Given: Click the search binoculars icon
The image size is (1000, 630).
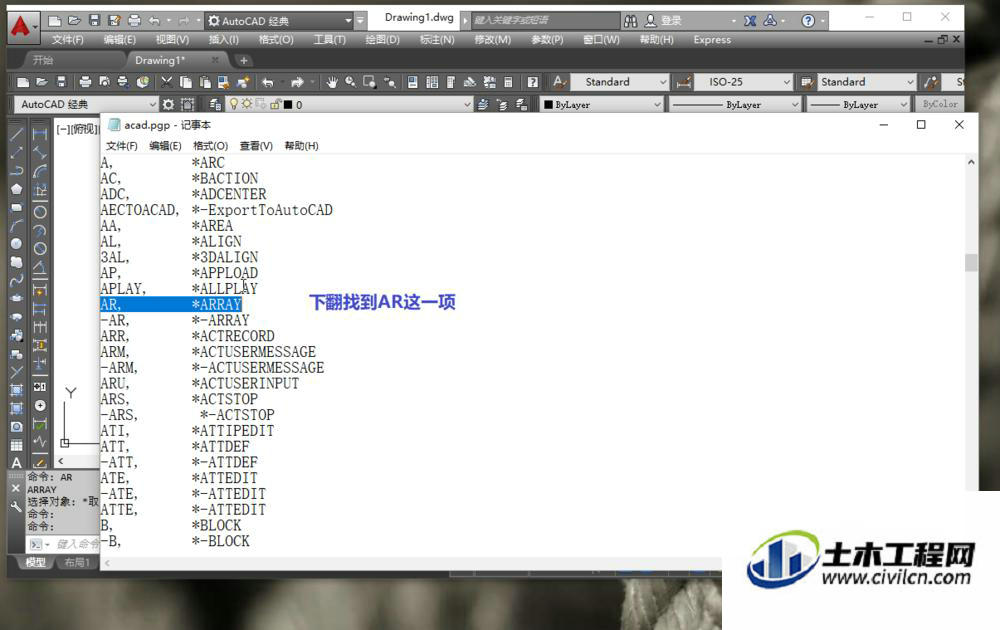Looking at the screenshot, I should (x=631, y=21).
